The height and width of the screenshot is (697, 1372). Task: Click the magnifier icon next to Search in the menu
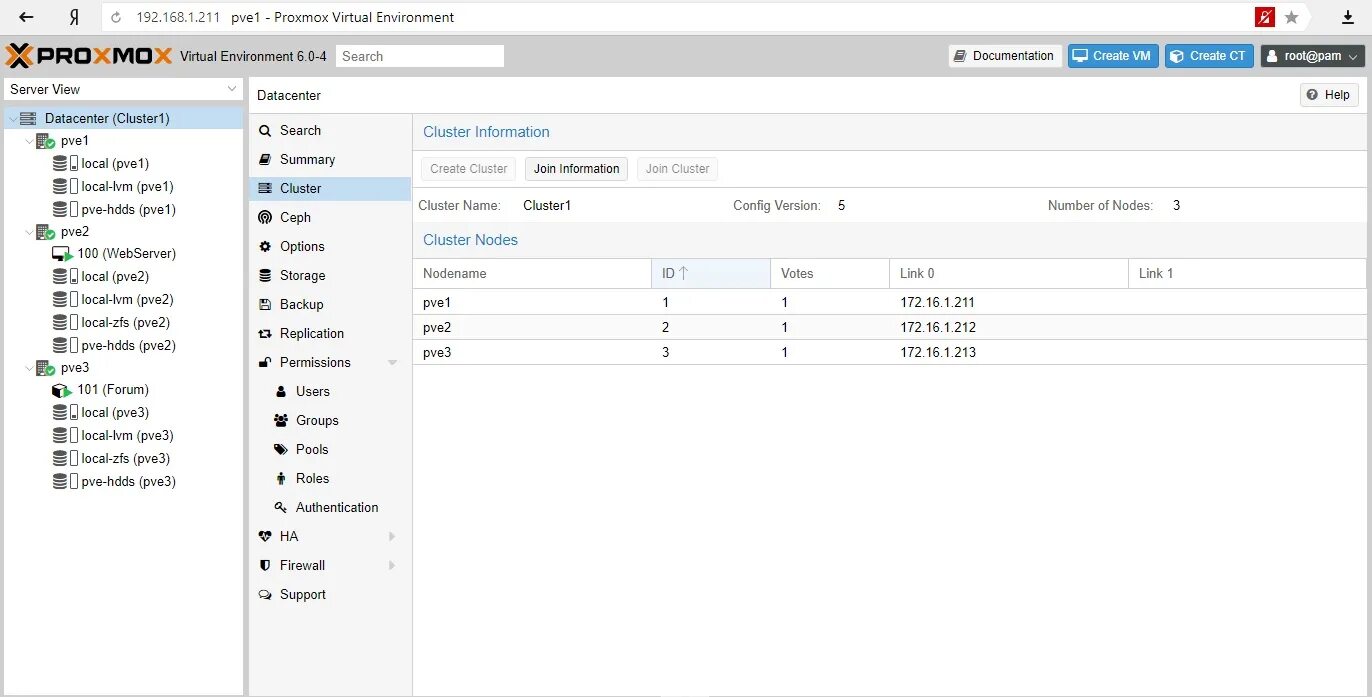(265, 130)
